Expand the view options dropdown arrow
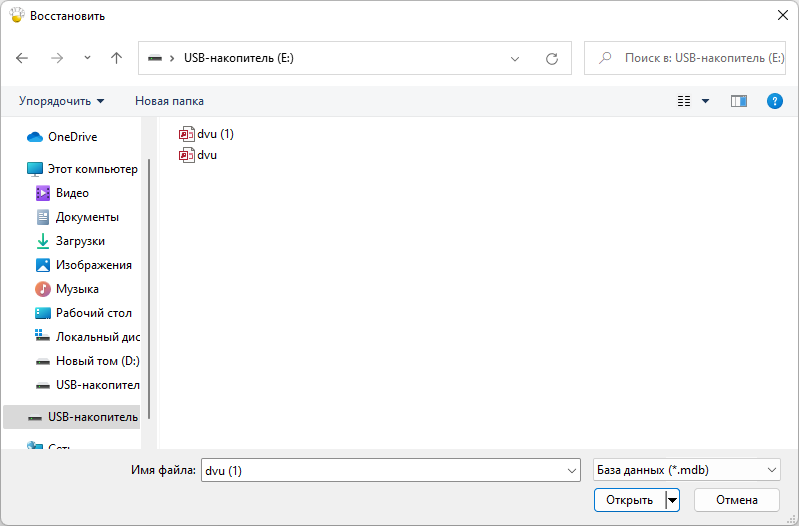799x526 pixels. pos(705,101)
